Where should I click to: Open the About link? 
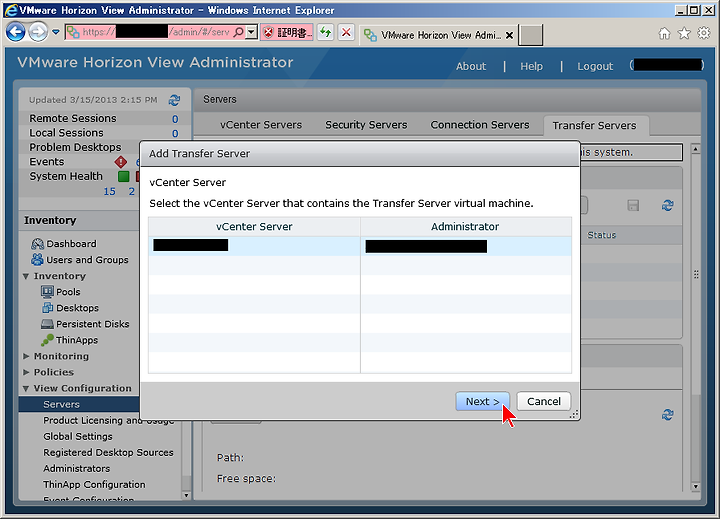(x=471, y=66)
